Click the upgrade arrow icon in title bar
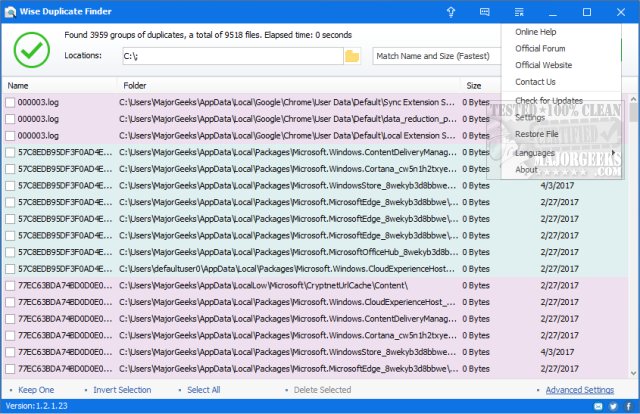The height and width of the screenshot is (414, 640). pyautogui.click(x=451, y=12)
